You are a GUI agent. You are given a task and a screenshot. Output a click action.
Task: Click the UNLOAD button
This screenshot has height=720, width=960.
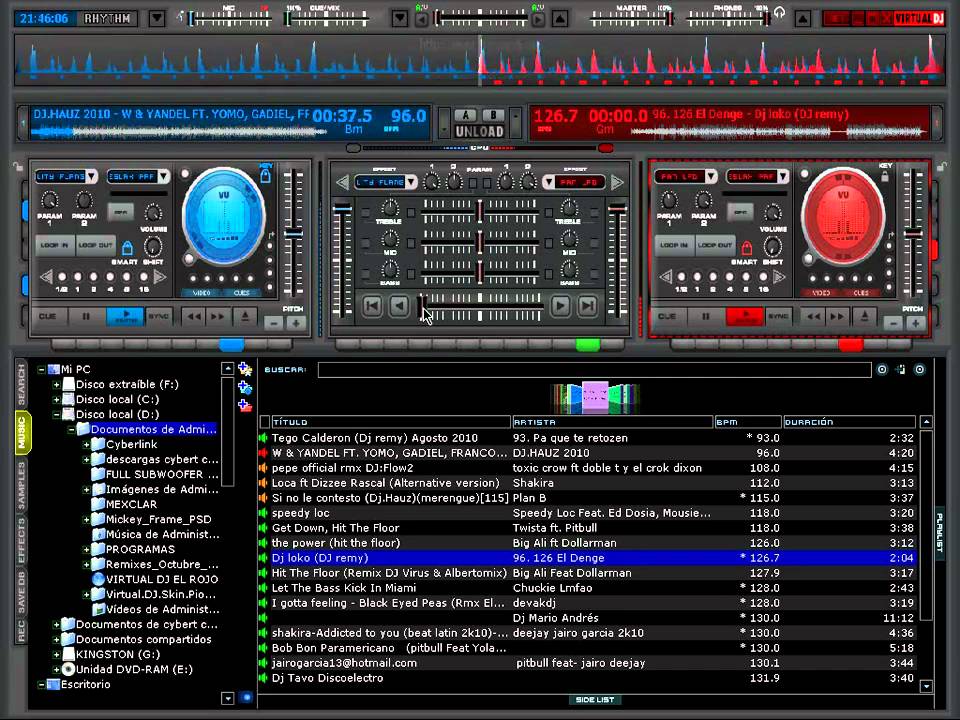coord(479,131)
